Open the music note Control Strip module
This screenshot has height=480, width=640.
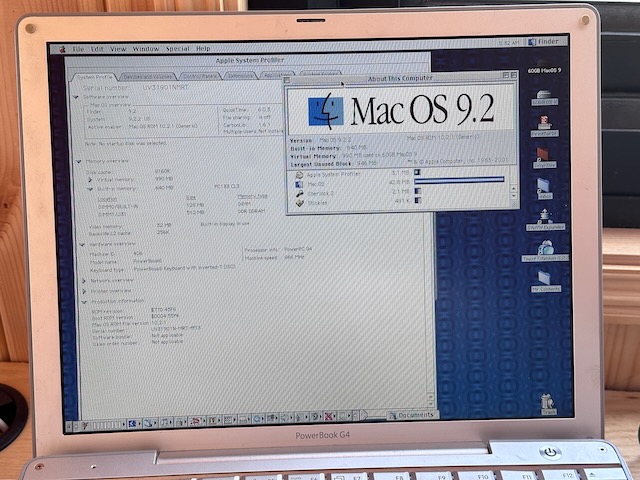[x=165, y=423]
